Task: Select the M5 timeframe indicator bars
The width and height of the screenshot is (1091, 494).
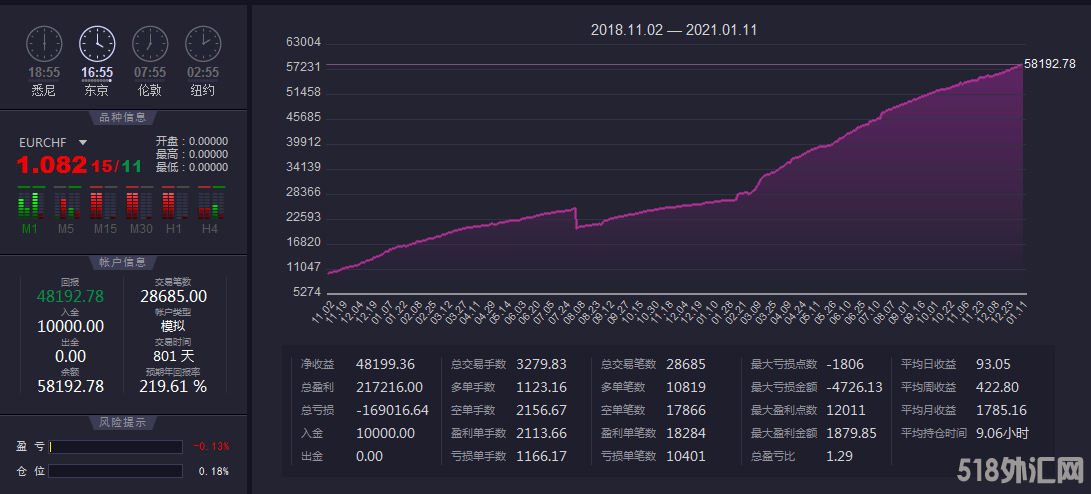Action: click(x=66, y=204)
